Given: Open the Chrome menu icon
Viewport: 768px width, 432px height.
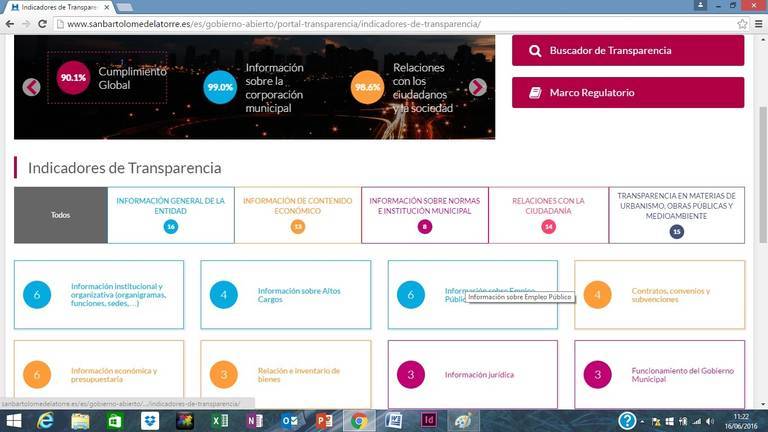Looking at the screenshot, I should click(759, 24).
